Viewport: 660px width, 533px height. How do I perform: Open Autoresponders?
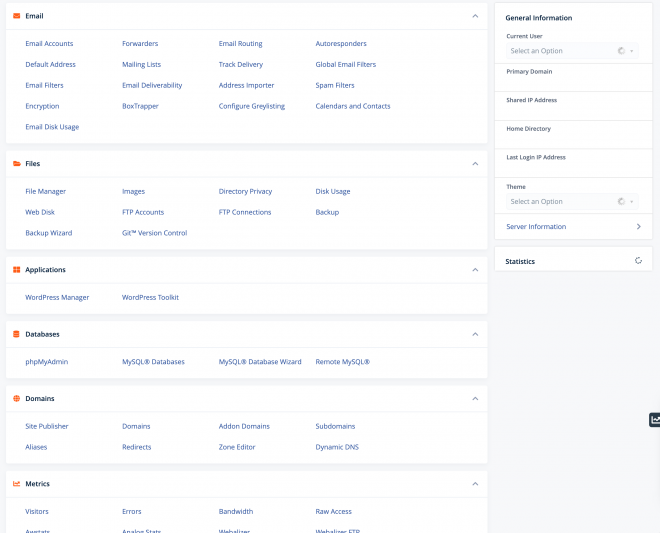pos(341,44)
